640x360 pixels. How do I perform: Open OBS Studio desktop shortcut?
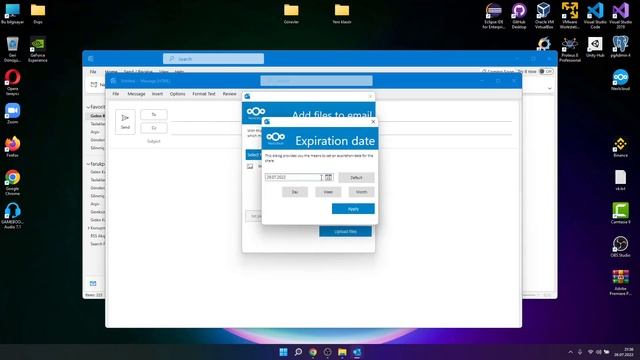[620, 247]
